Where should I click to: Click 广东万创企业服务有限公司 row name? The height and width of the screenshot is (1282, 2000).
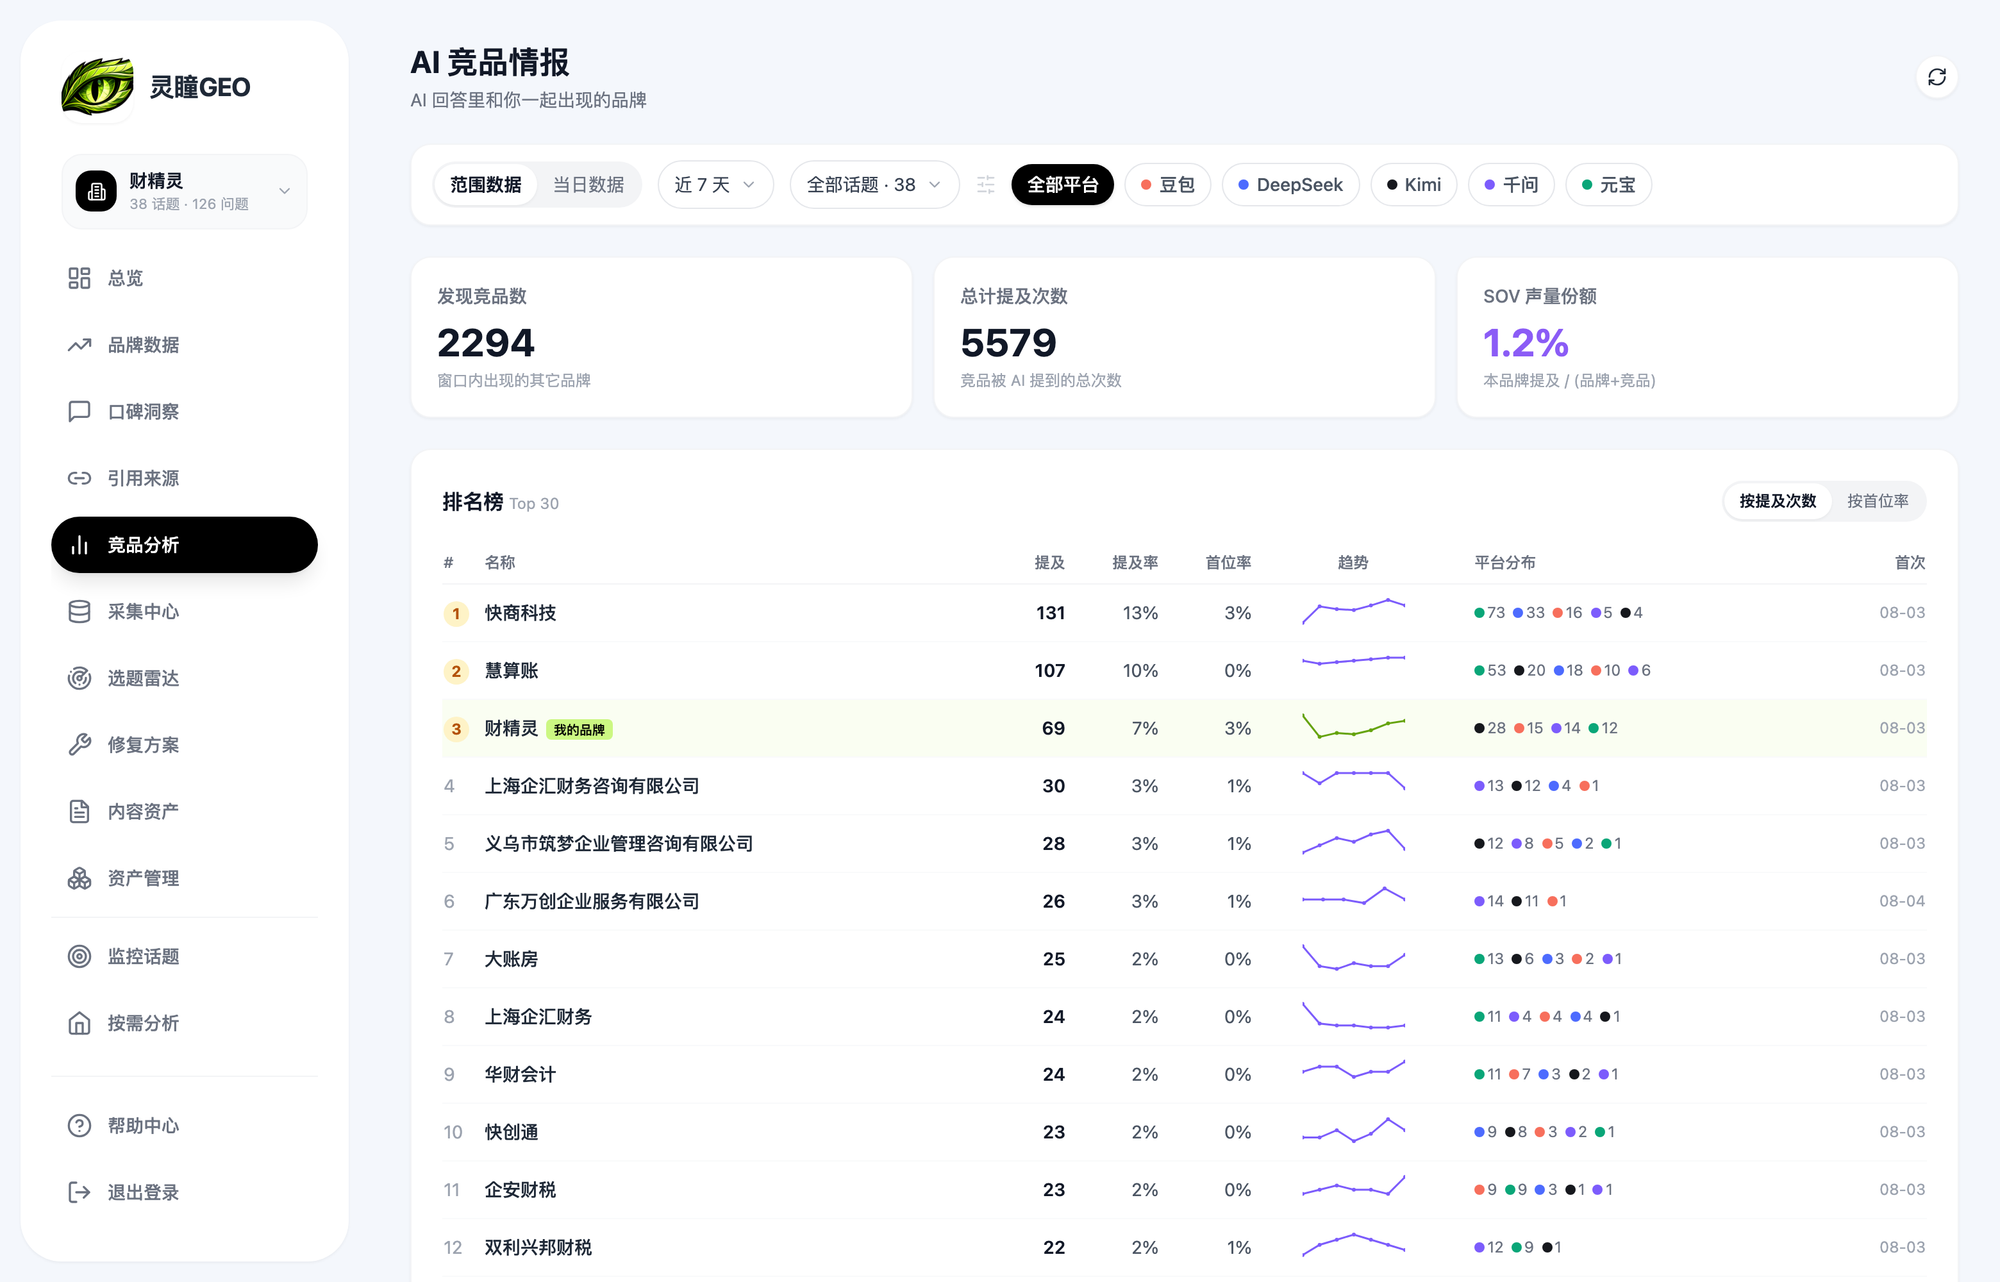click(592, 902)
